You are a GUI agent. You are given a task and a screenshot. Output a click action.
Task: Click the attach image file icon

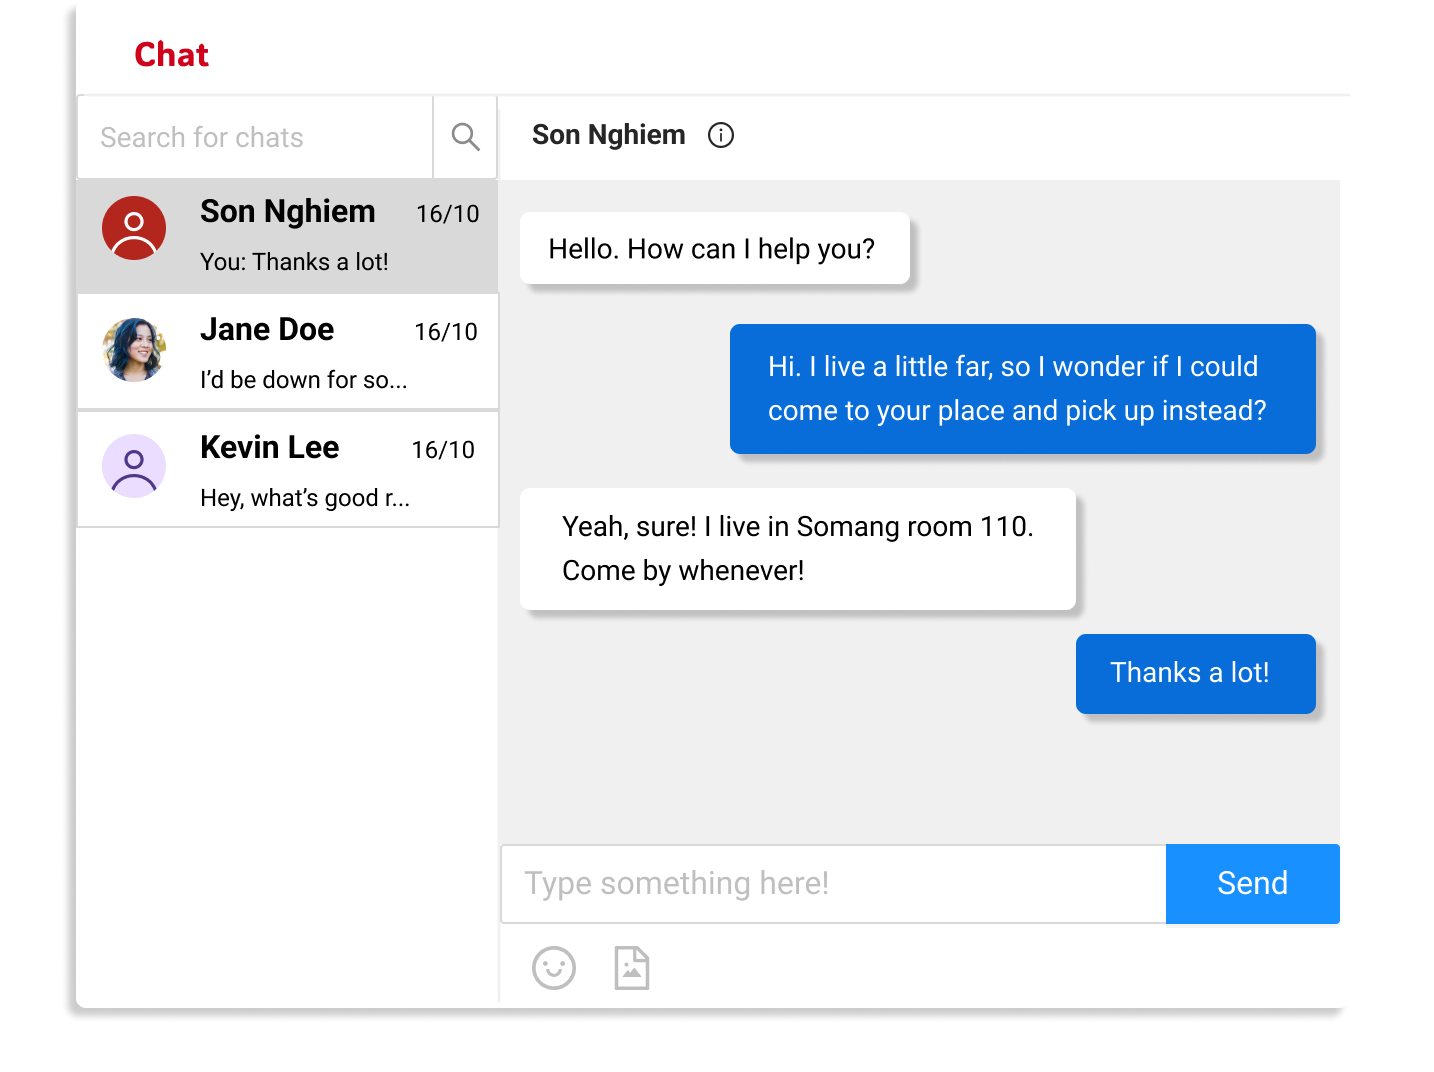coord(631,968)
